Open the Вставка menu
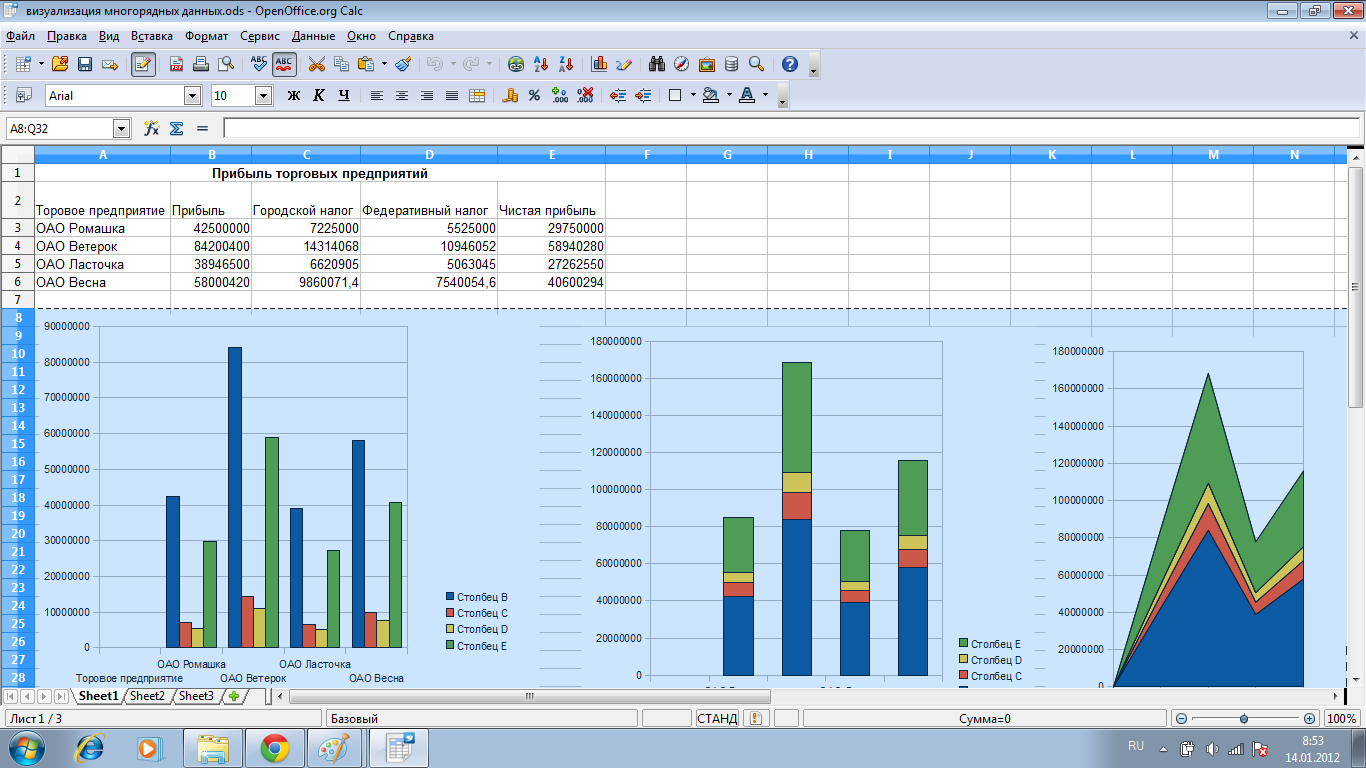Image resolution: width=1366 pixels, height=768 pixels. tap(151, 36)
